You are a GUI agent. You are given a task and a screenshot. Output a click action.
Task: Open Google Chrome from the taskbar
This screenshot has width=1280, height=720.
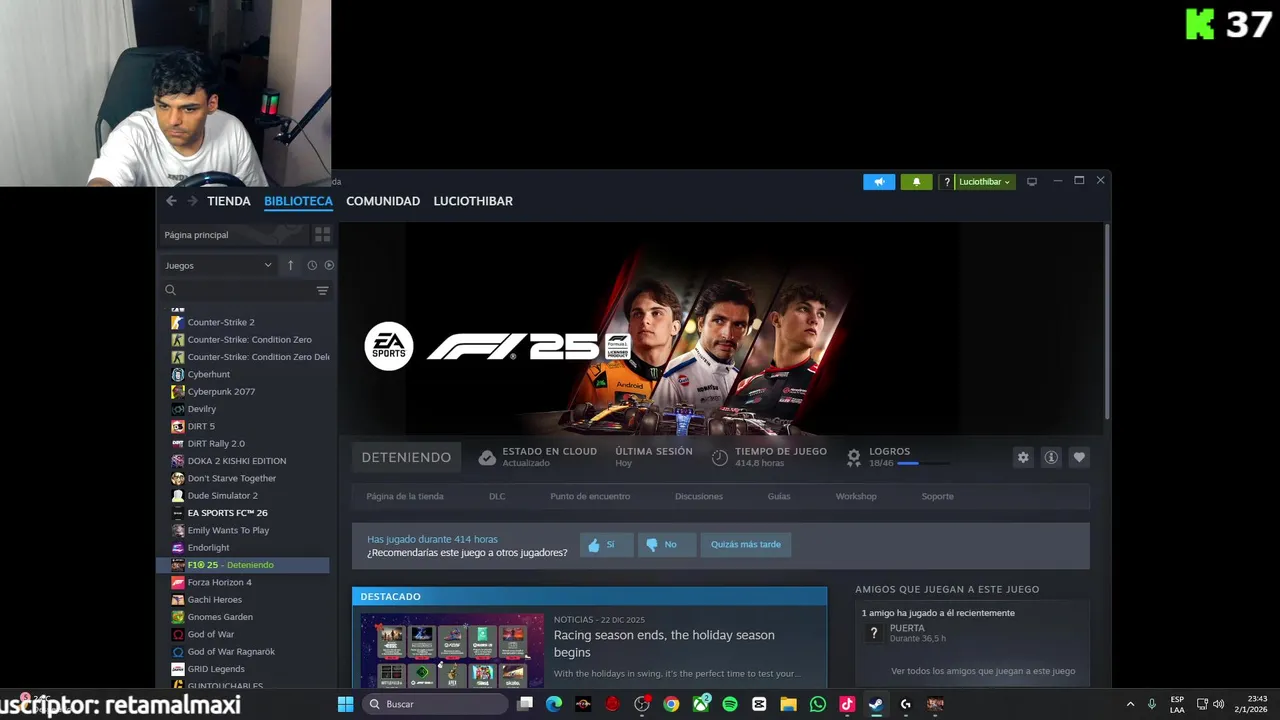pos(671,704)
